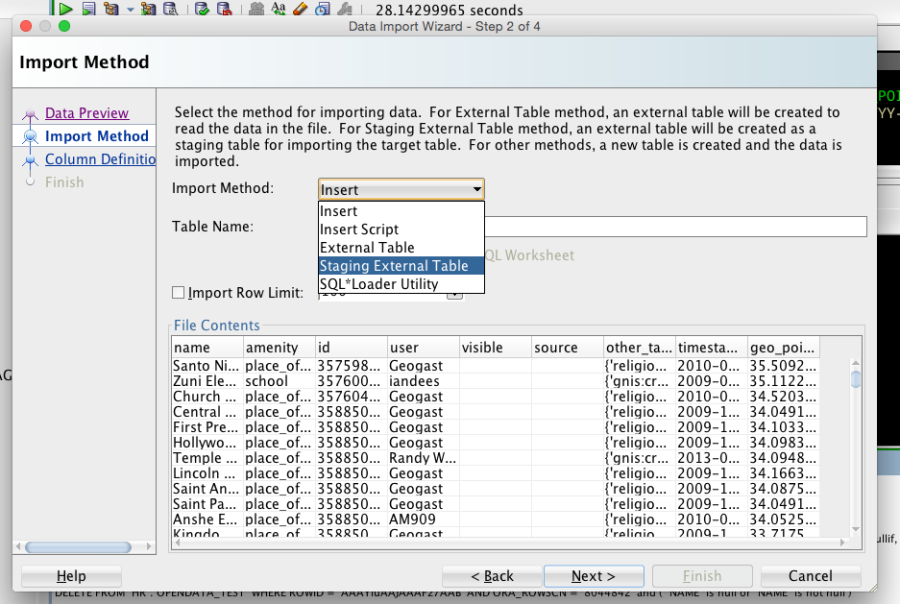The image size is (900, 604).
Task: Click the amenity column header
Action: coord(280,347)
